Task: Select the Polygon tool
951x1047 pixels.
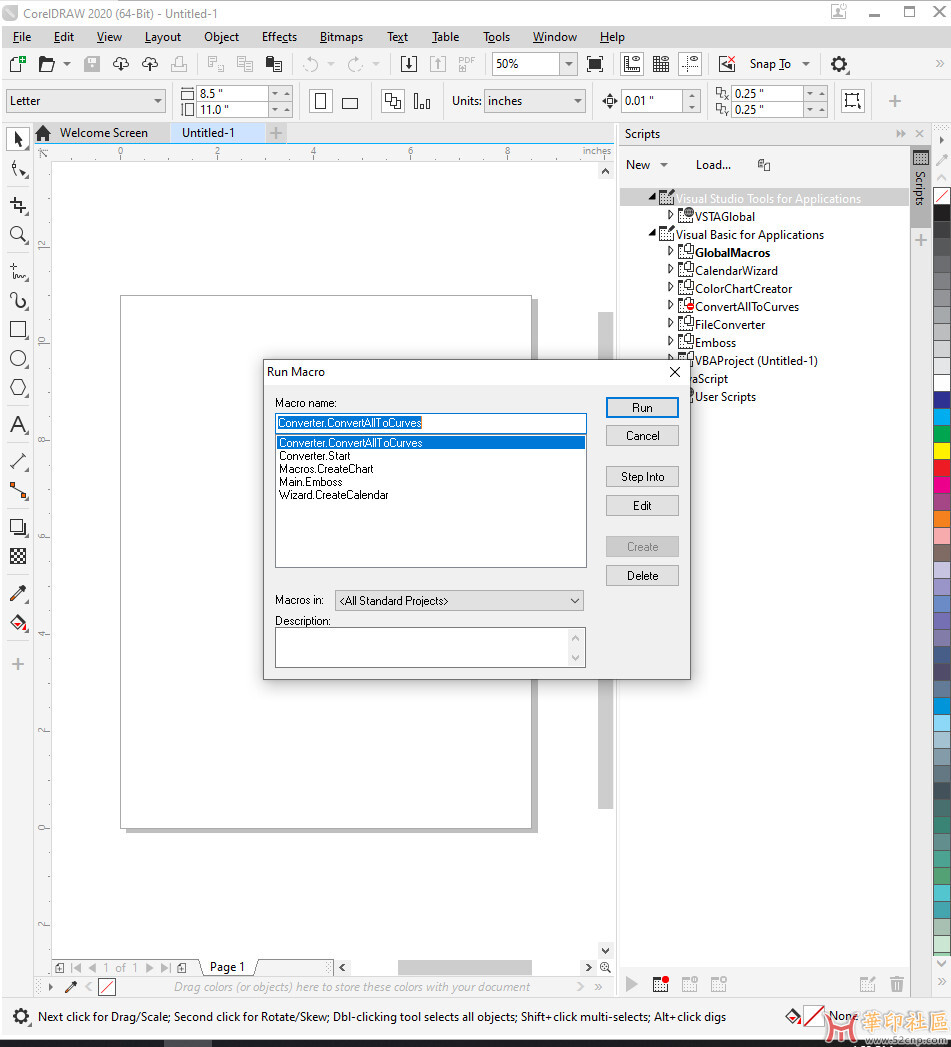Action: click(18, 388)
